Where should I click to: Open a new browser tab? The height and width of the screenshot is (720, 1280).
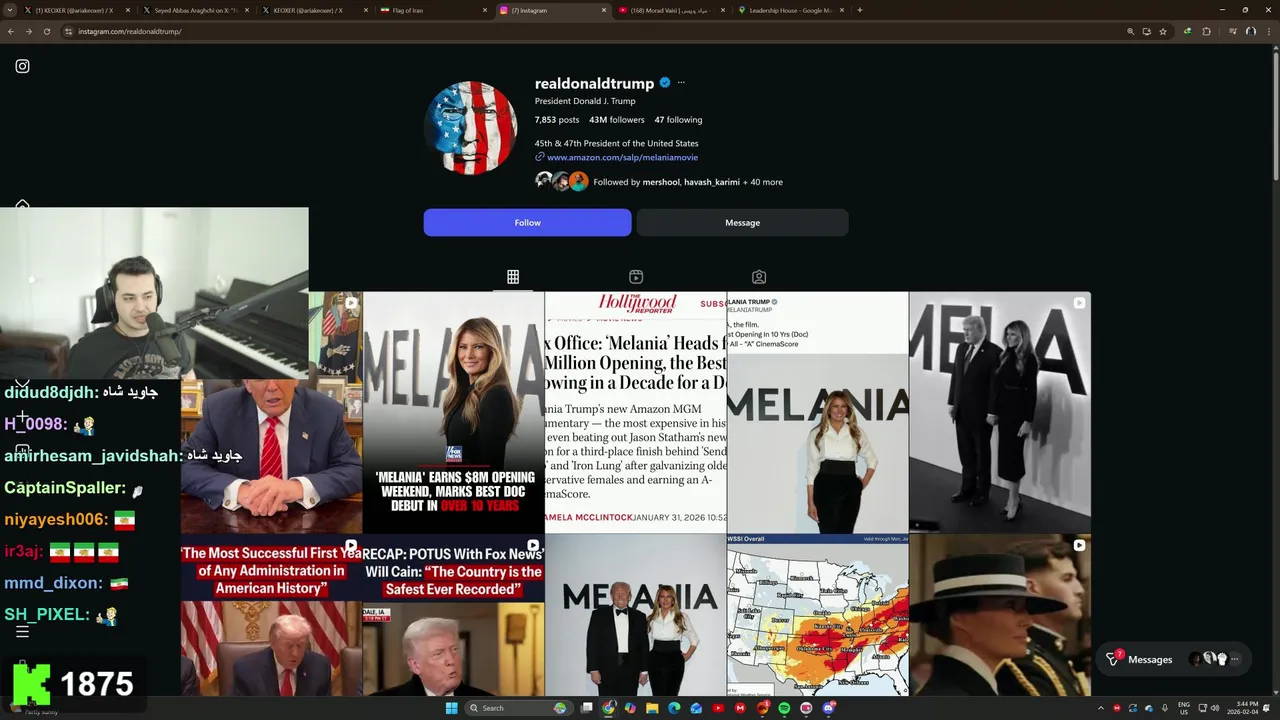[x=860, y=10]
